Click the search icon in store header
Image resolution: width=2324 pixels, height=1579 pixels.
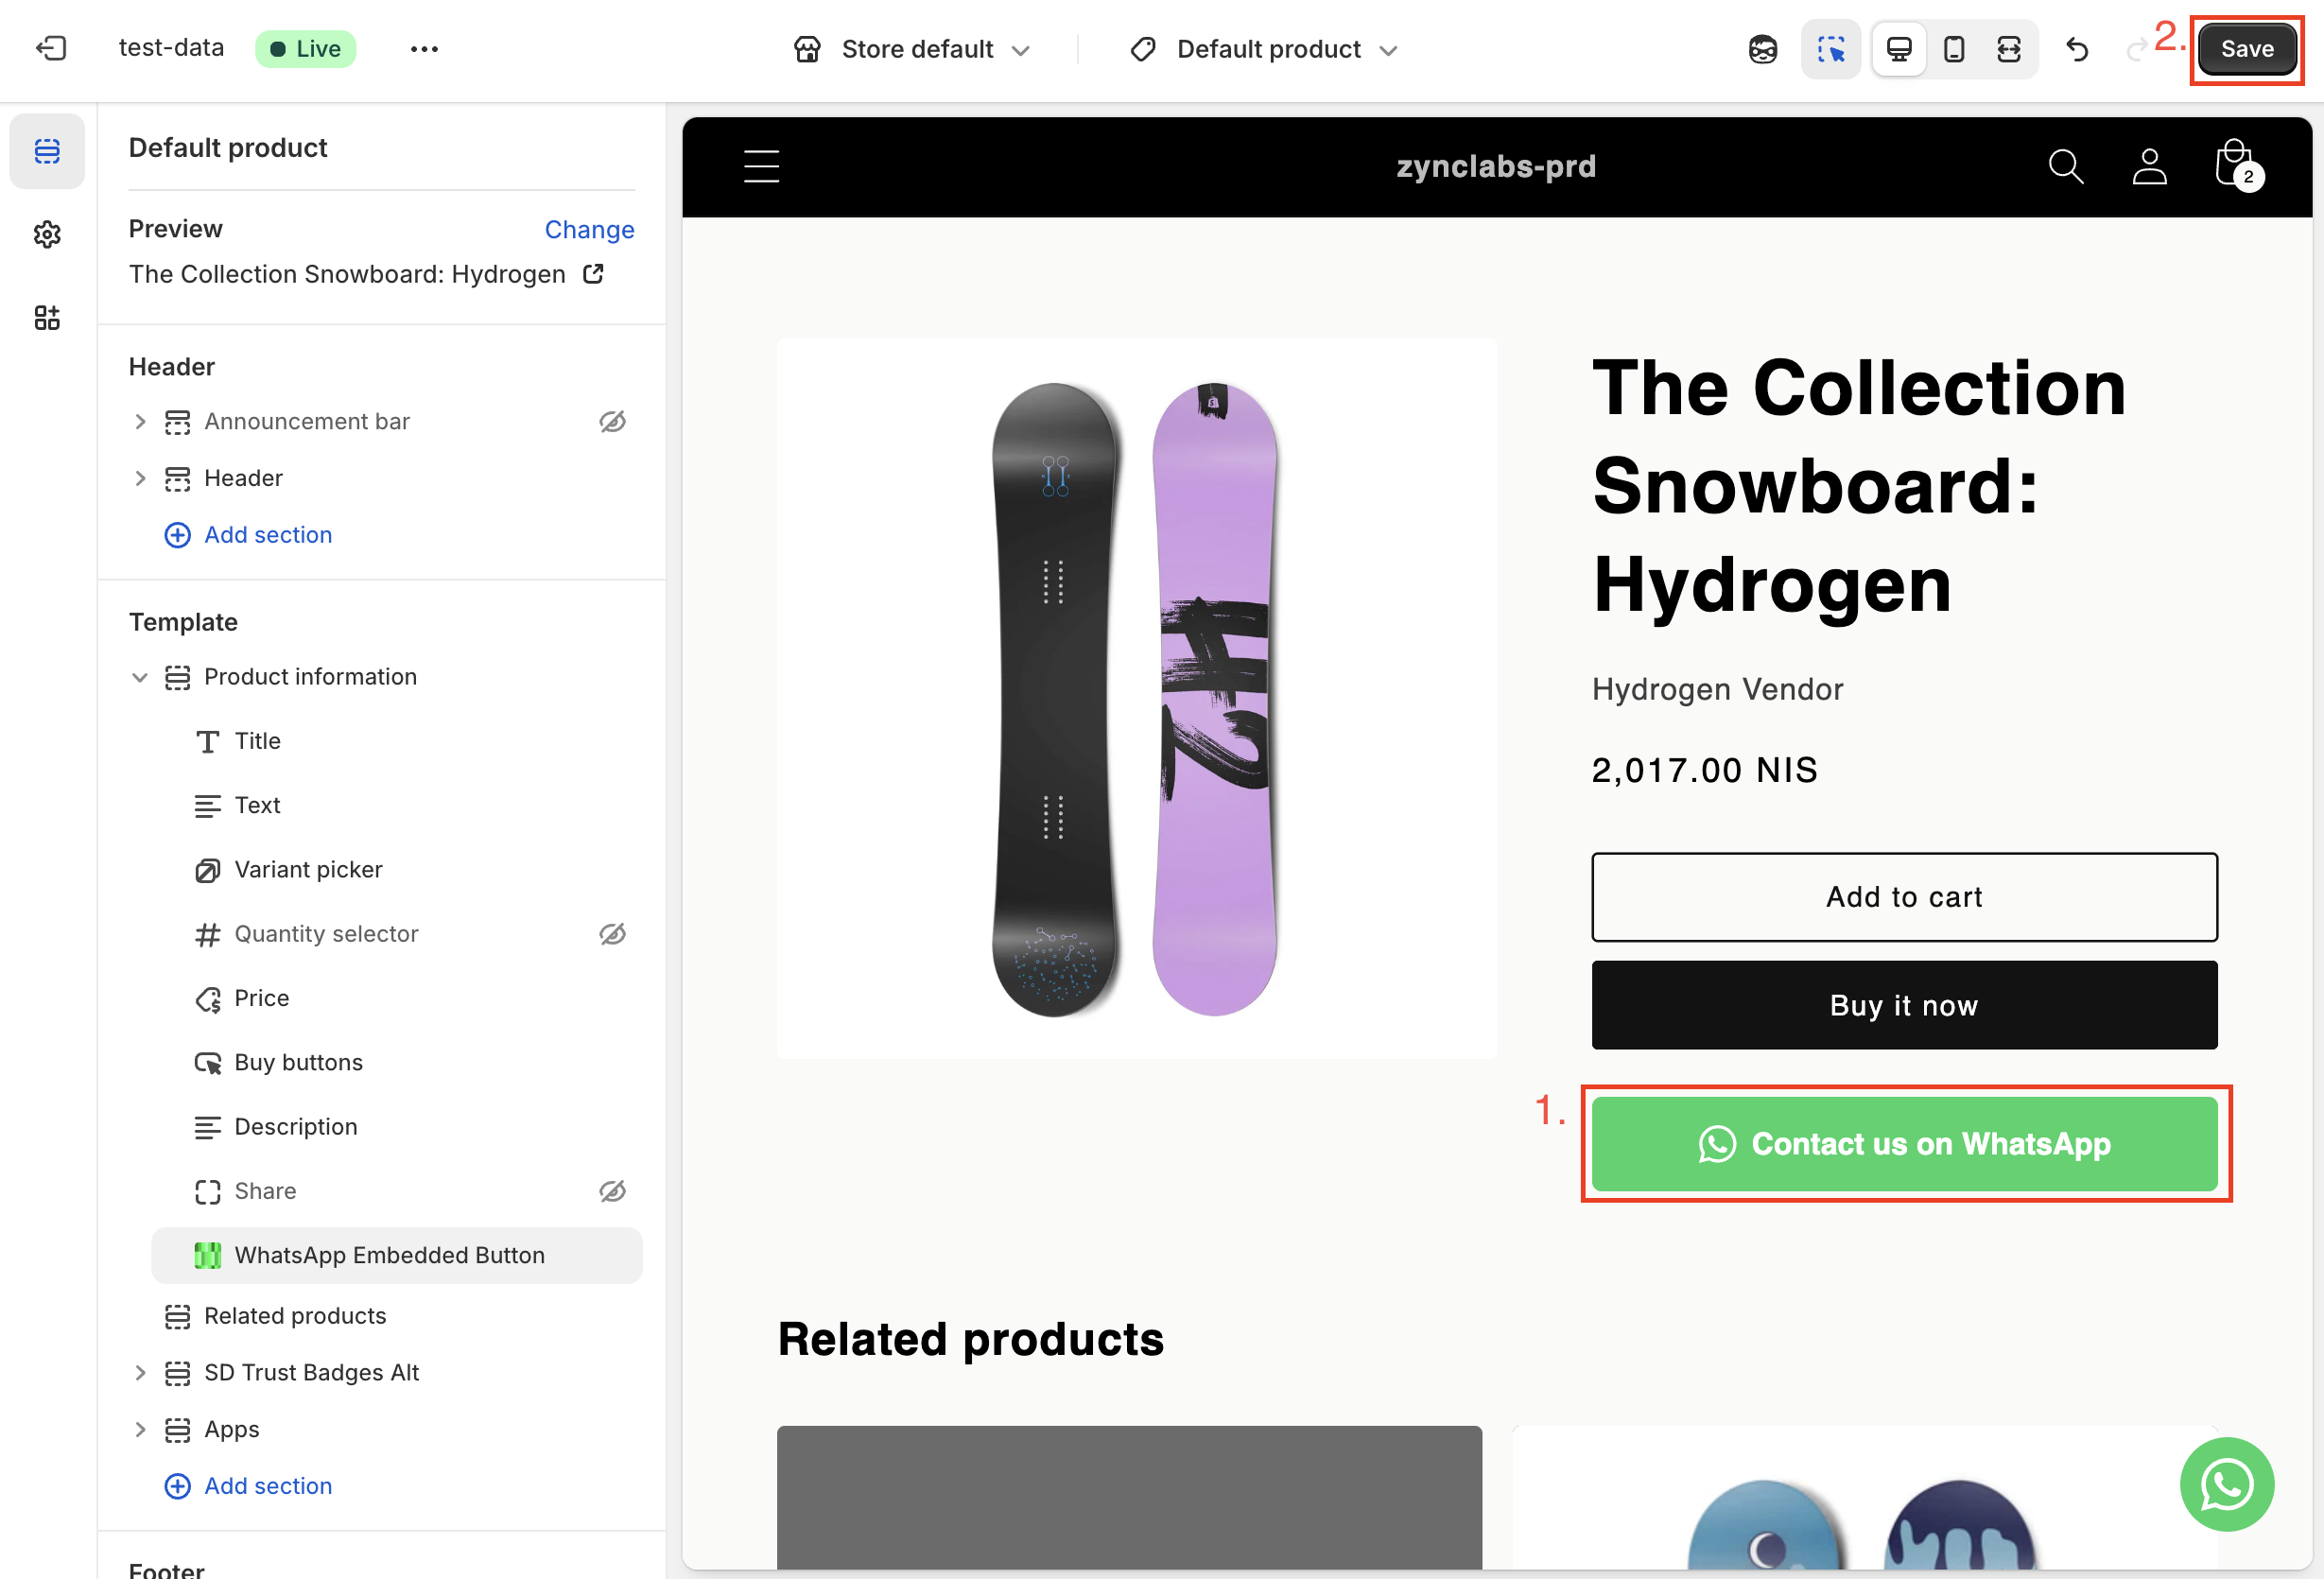pyautogui.click(x=2065, y=166)
